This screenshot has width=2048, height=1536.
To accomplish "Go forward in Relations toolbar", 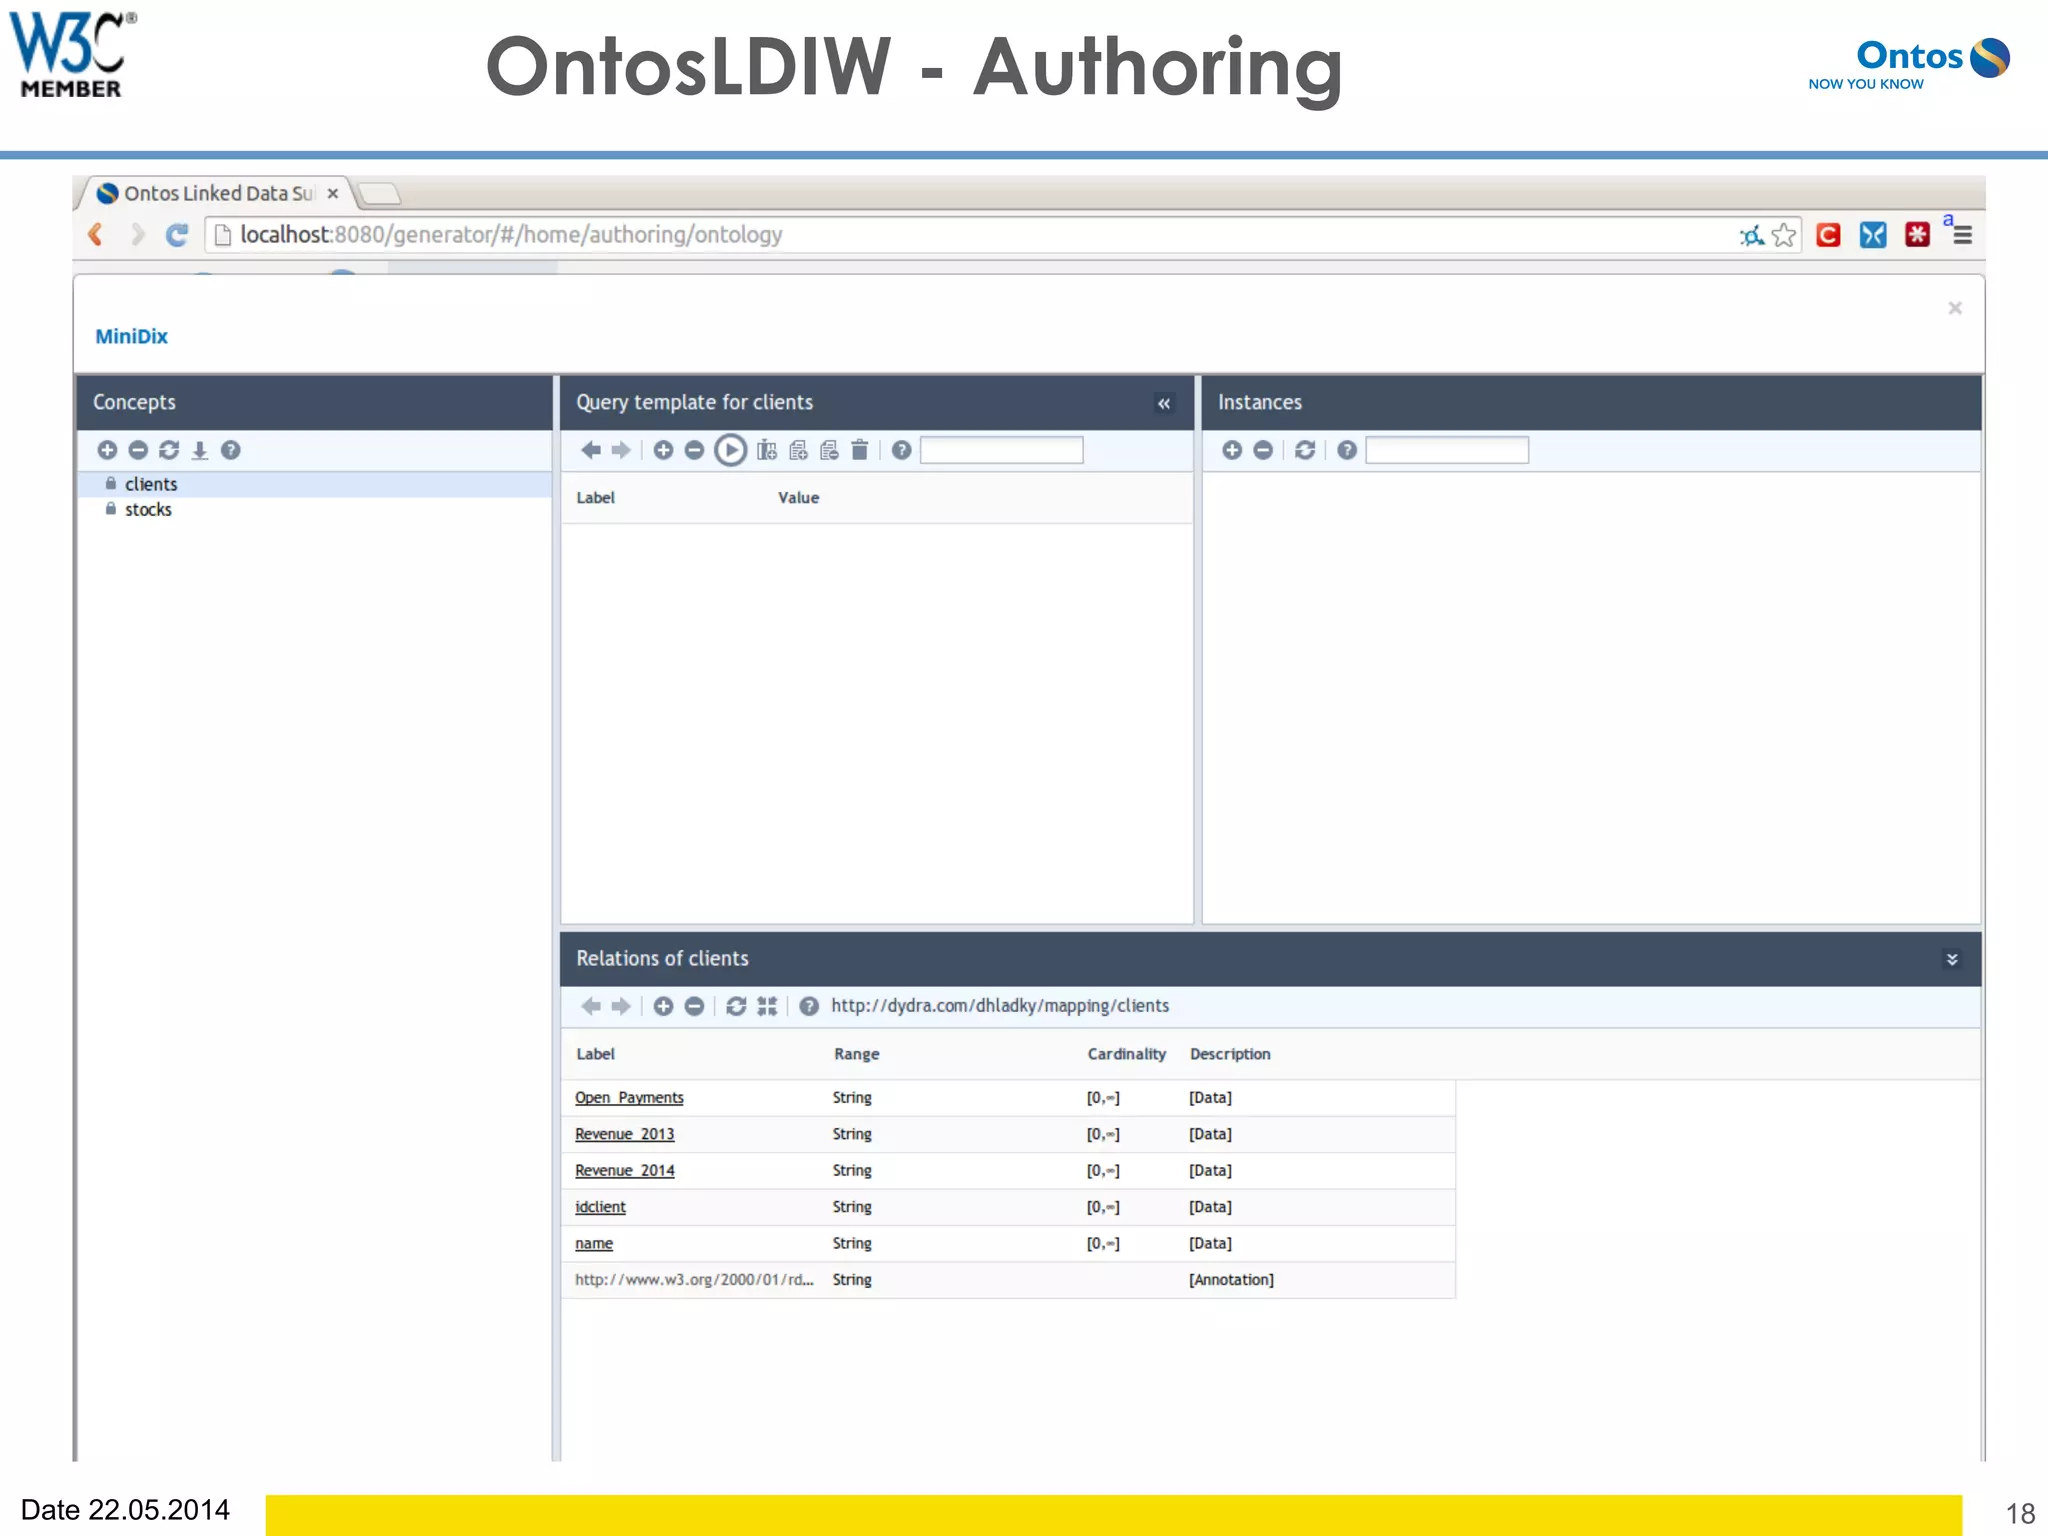I will tap(622, 1006).
